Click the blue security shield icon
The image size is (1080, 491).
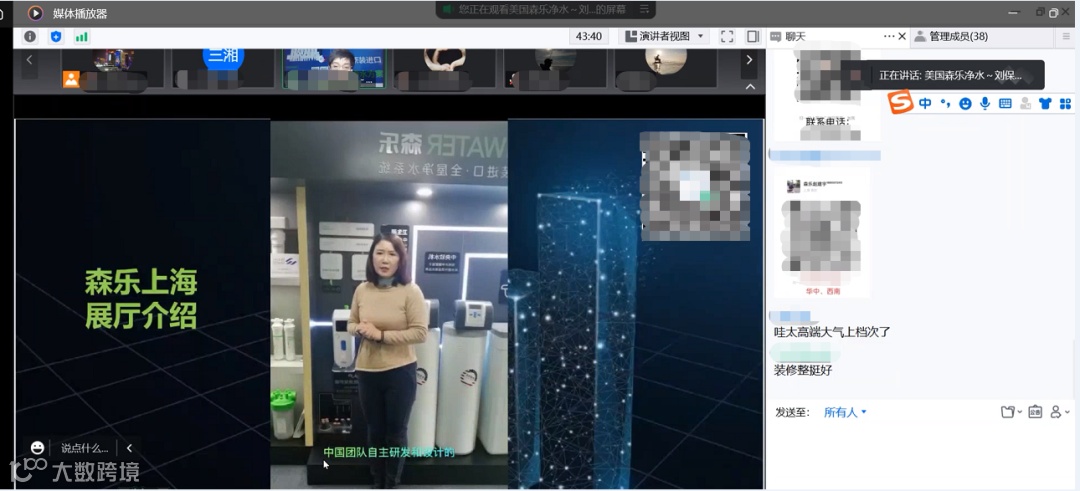56,36
